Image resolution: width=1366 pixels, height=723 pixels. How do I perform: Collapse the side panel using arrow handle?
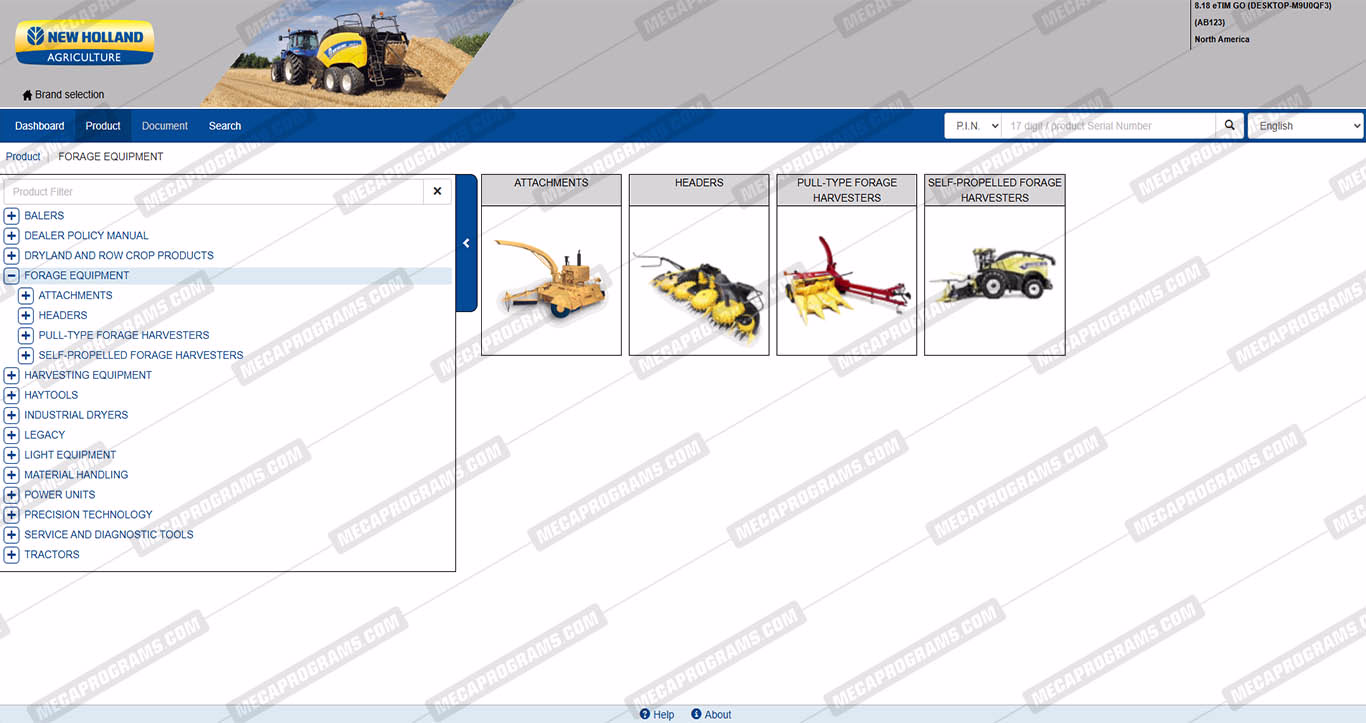click(466, 243)
